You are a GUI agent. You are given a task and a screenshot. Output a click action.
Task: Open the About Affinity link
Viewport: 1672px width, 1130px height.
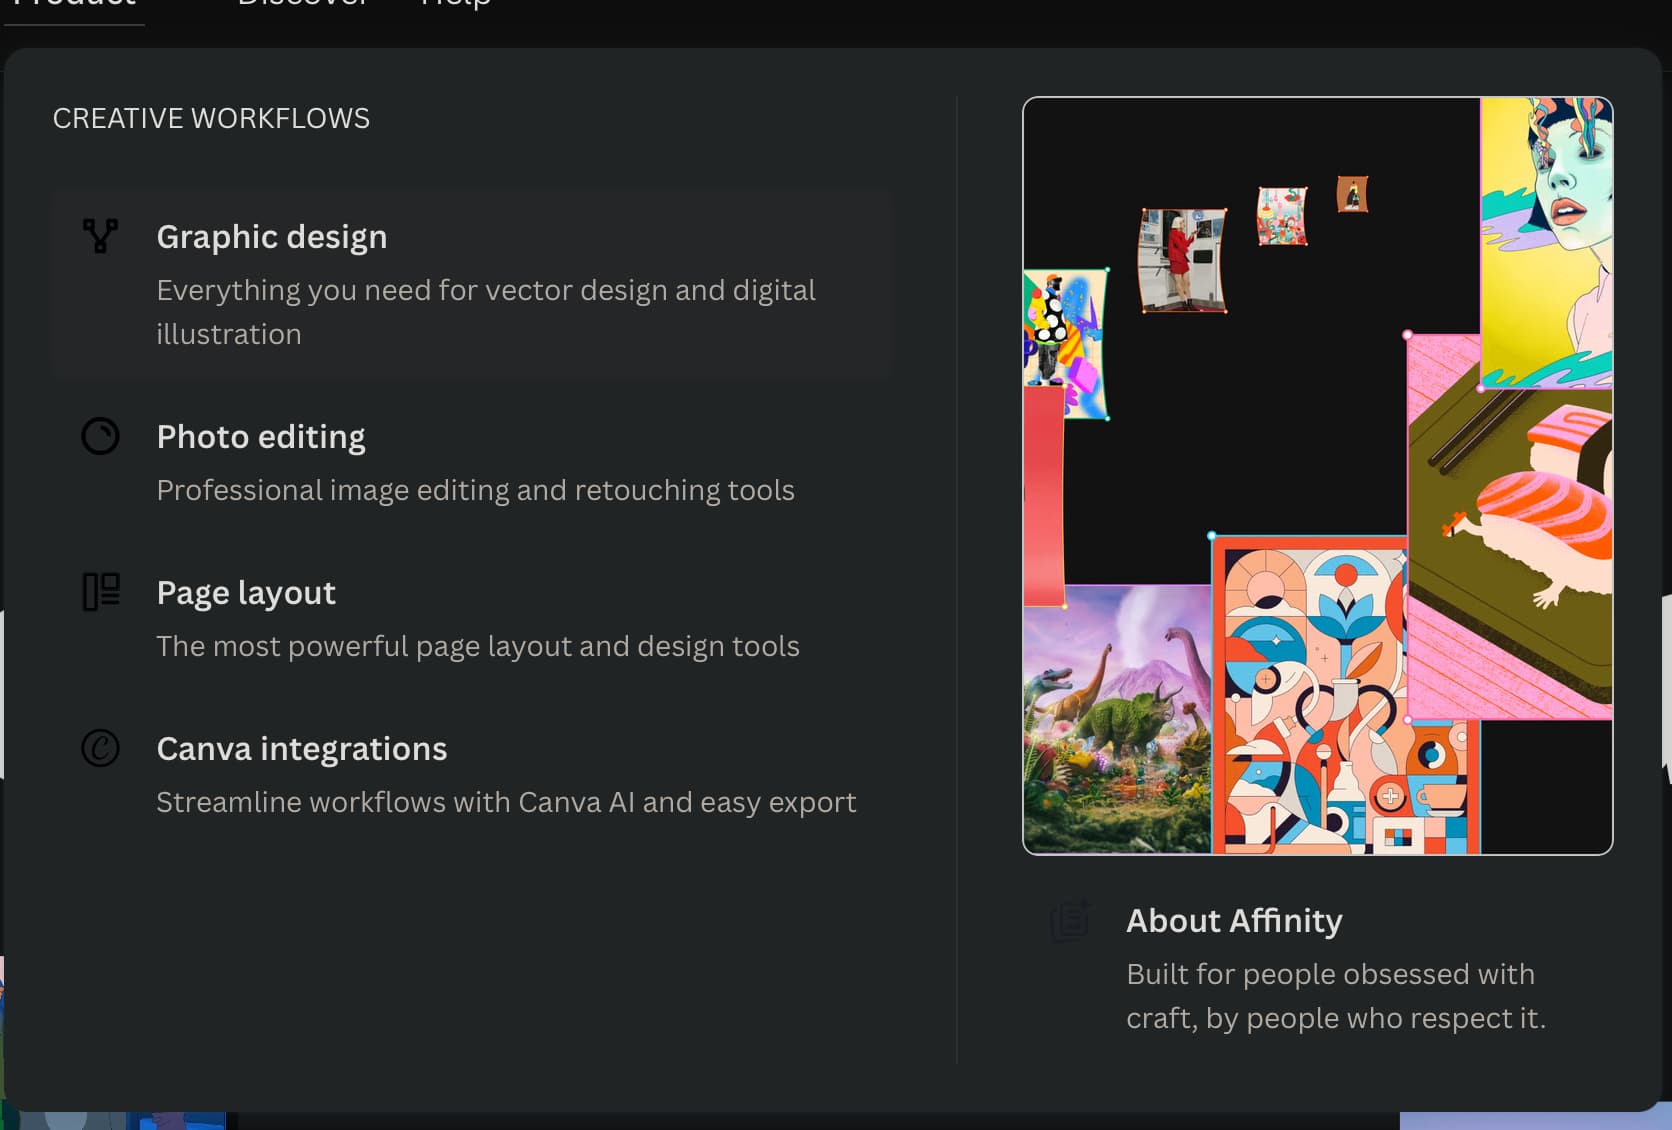pos(1234,921)
